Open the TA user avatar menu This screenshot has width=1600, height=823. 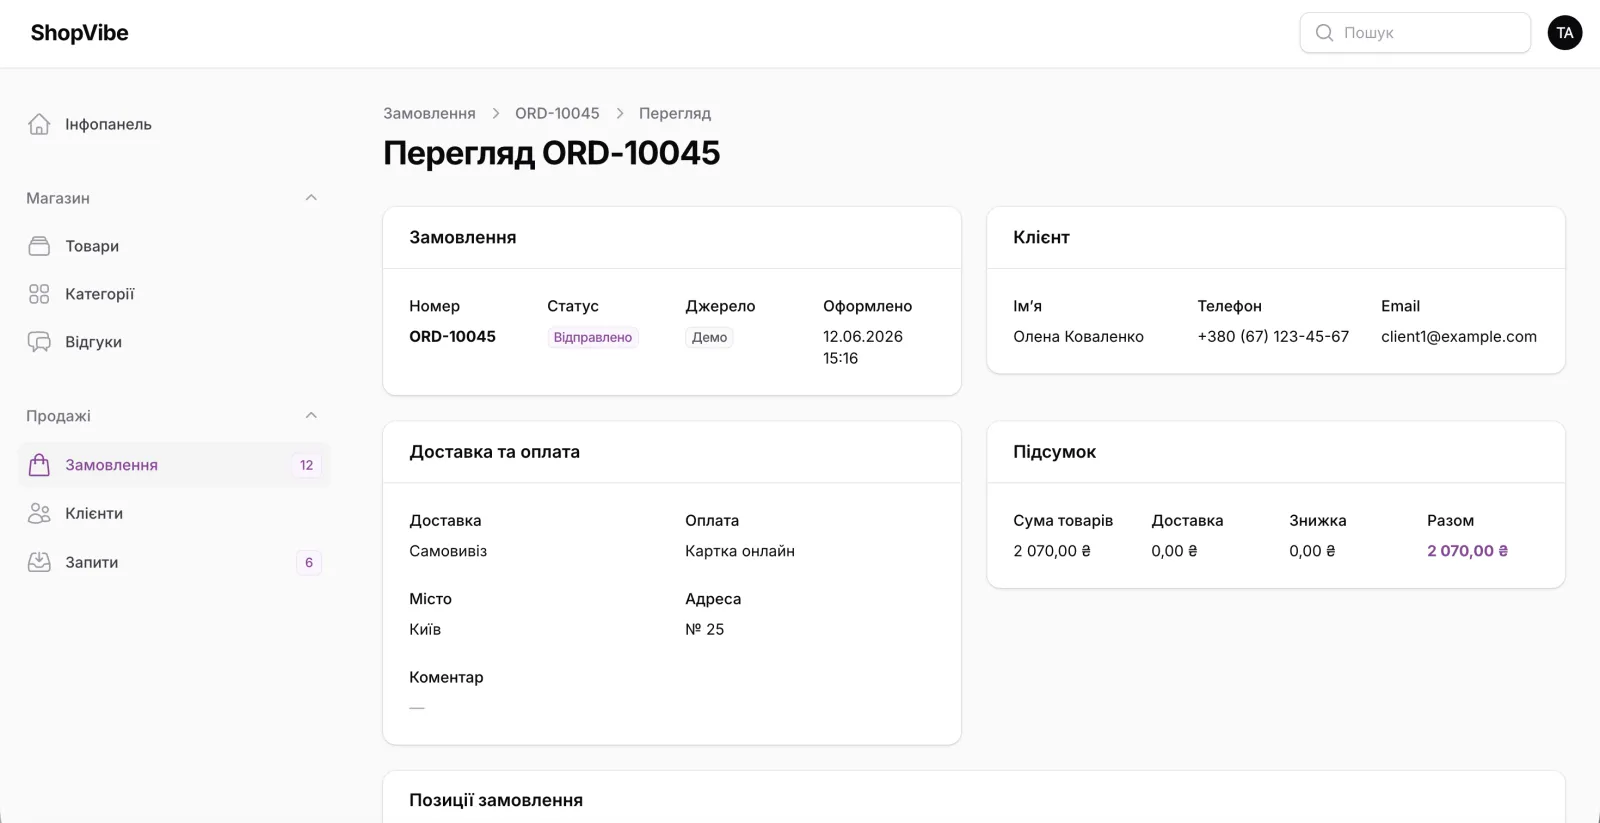1565,33
